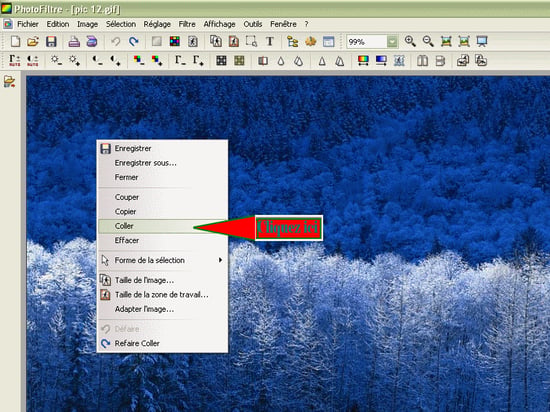Save using the floppy disk toolbar icon
The height and width of the screenshot is (412, 550).
51,41
